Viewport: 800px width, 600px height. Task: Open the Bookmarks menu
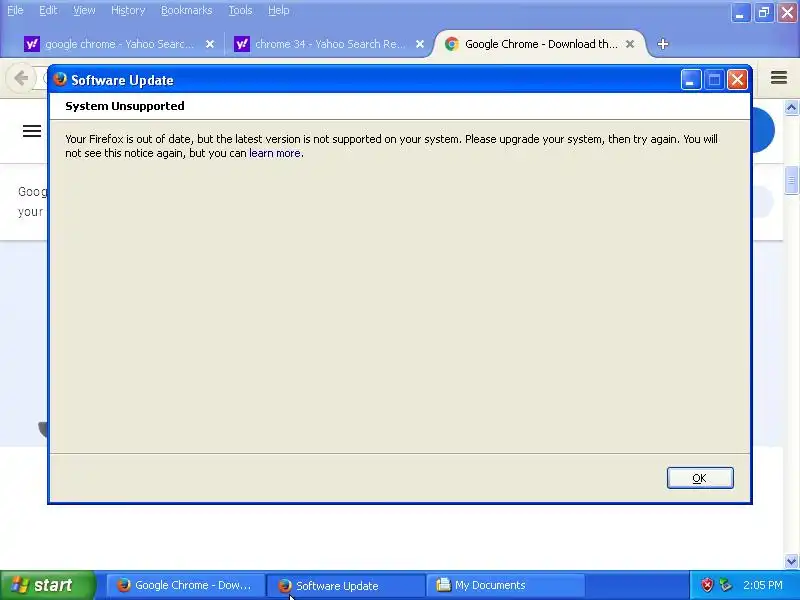pos(186,10)
